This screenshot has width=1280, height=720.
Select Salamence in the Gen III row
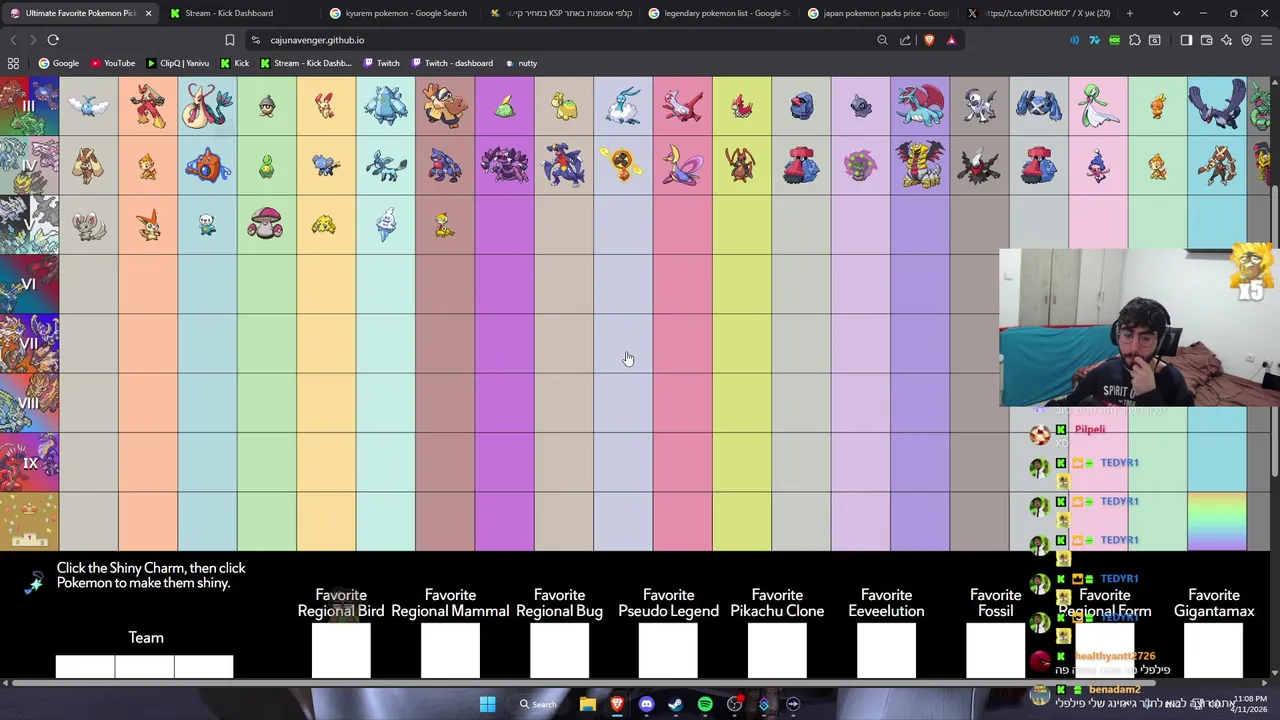[x=920, y=106]
